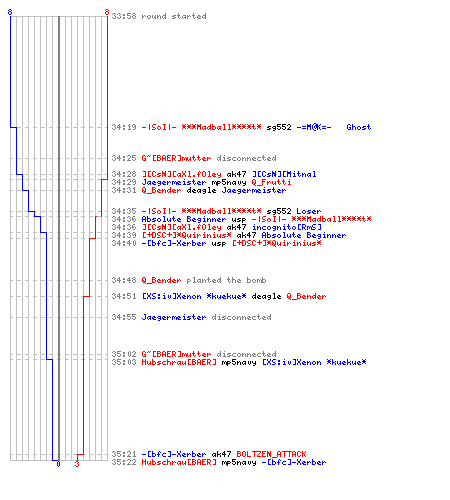Click Hubschrau[BAER] mp5navy kill at 35:03
Image resolution: width=450 pixels, height=500 pixels.
coord(239,362)
